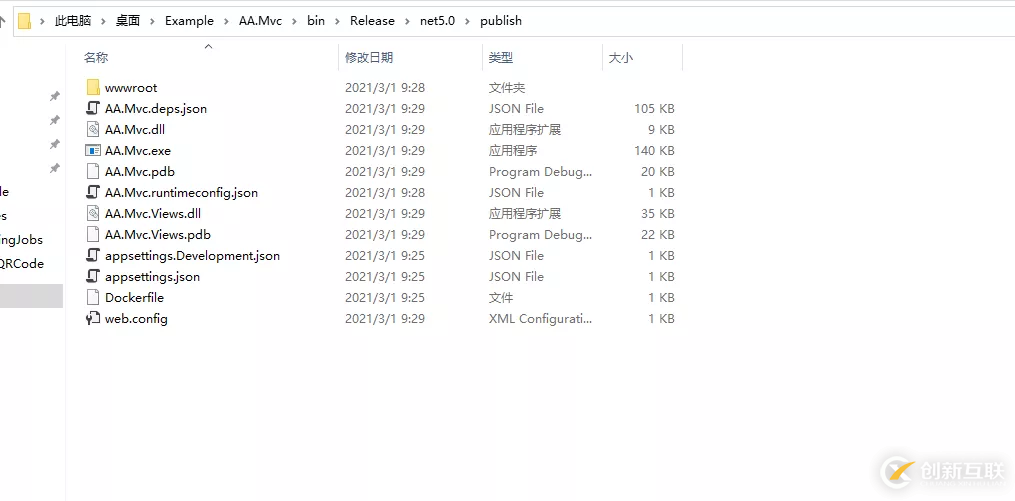
Task: Expand the chevron after AA.Mvc breadcrumb
Action: tap(295, 21)
